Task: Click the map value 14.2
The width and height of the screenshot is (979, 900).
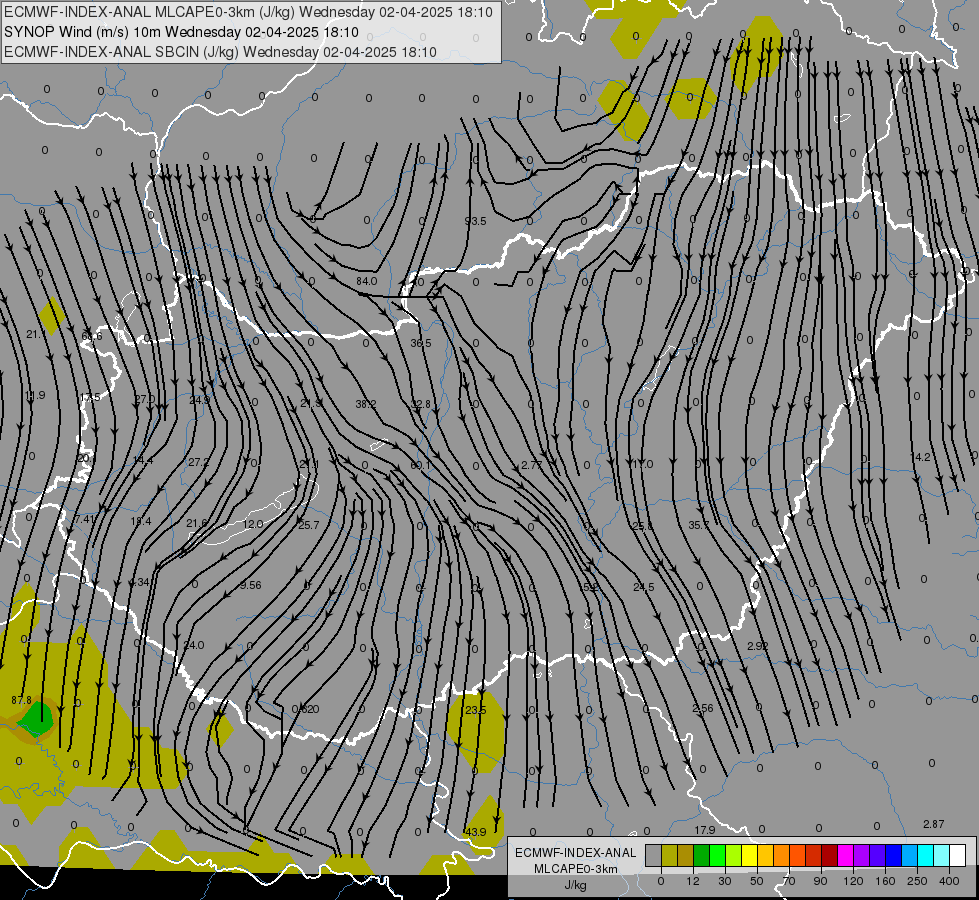Action: click(x=920, y=457)
